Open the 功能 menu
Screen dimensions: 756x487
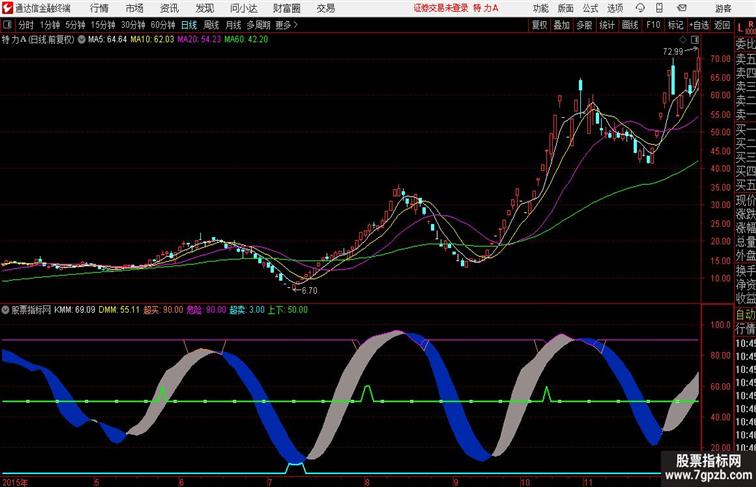(x=540, y=8)
